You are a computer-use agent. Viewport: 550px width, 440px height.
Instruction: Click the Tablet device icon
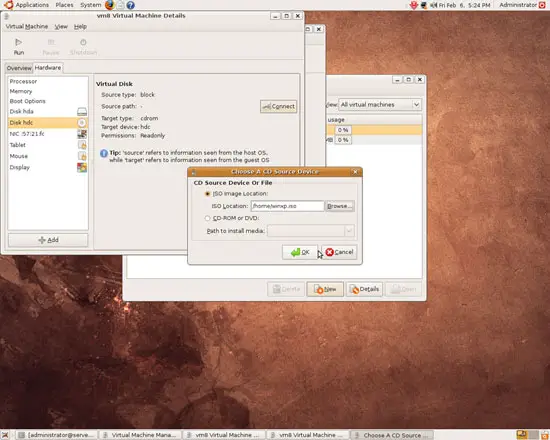coord(82,145)
